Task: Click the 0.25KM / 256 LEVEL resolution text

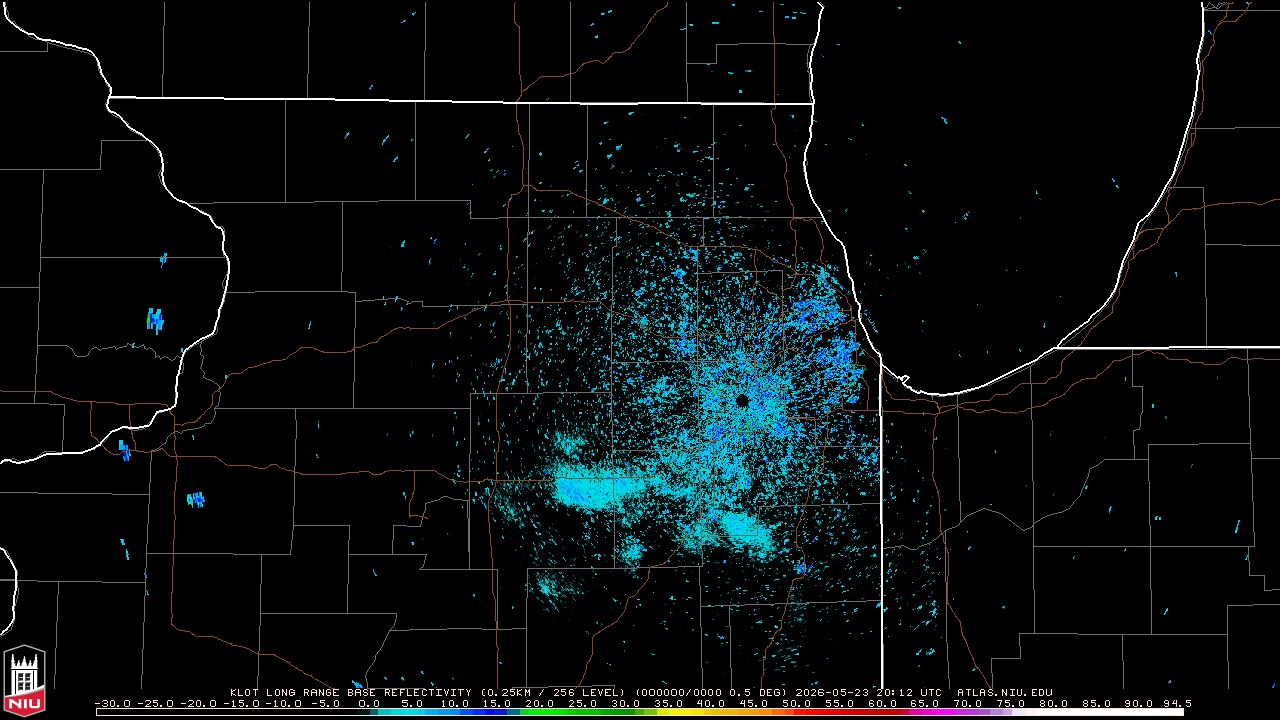Action: pos(553,692)
